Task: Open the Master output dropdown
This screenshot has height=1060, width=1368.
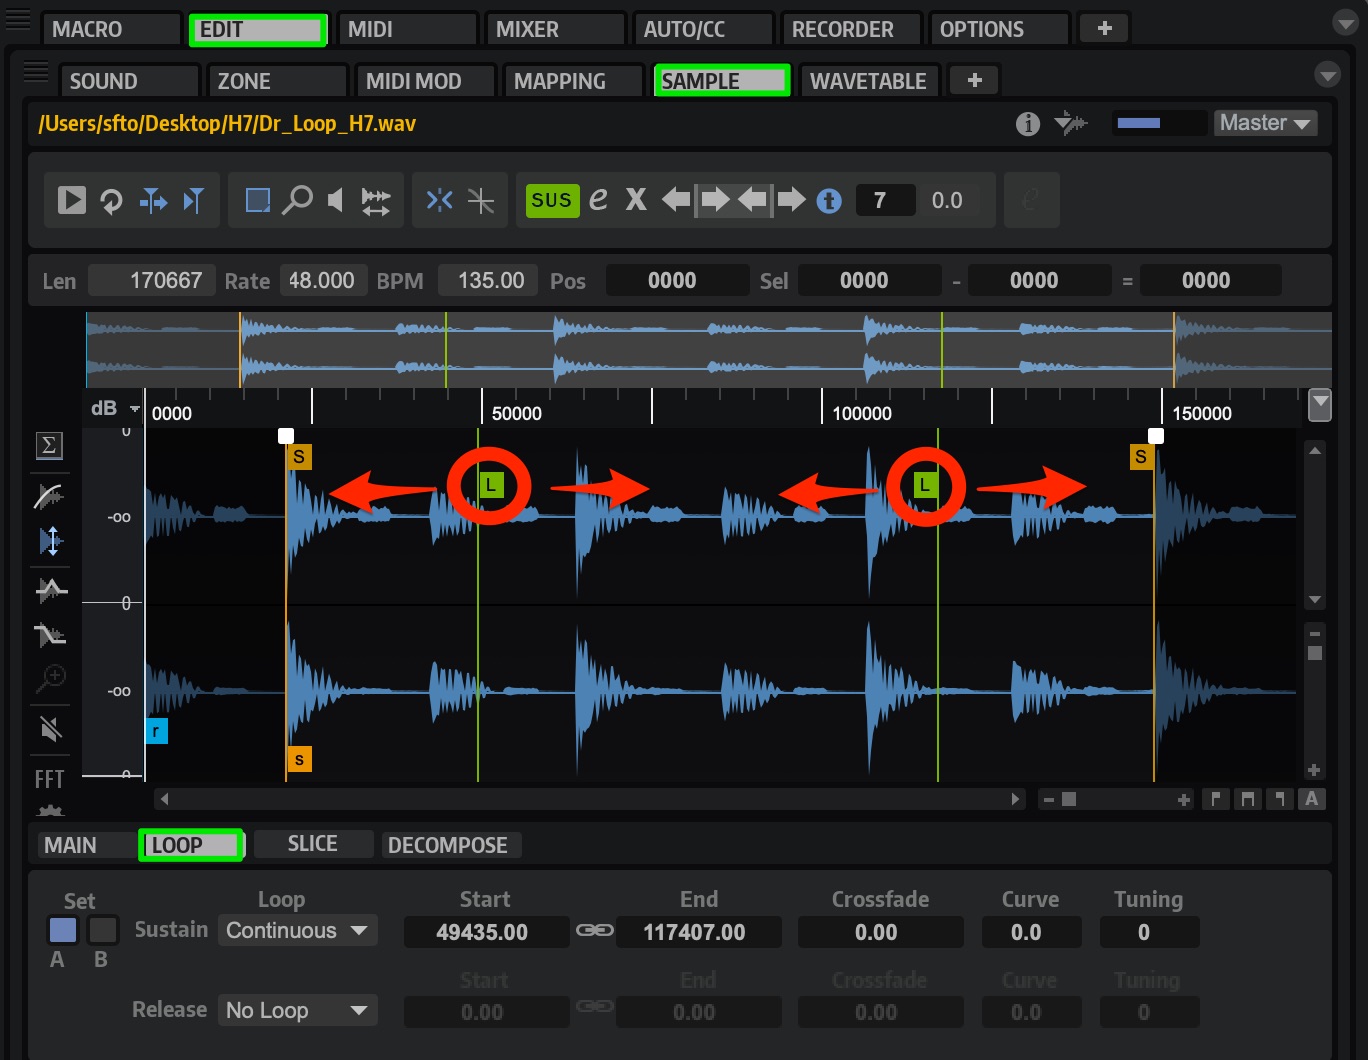Action: [1265, 123]
